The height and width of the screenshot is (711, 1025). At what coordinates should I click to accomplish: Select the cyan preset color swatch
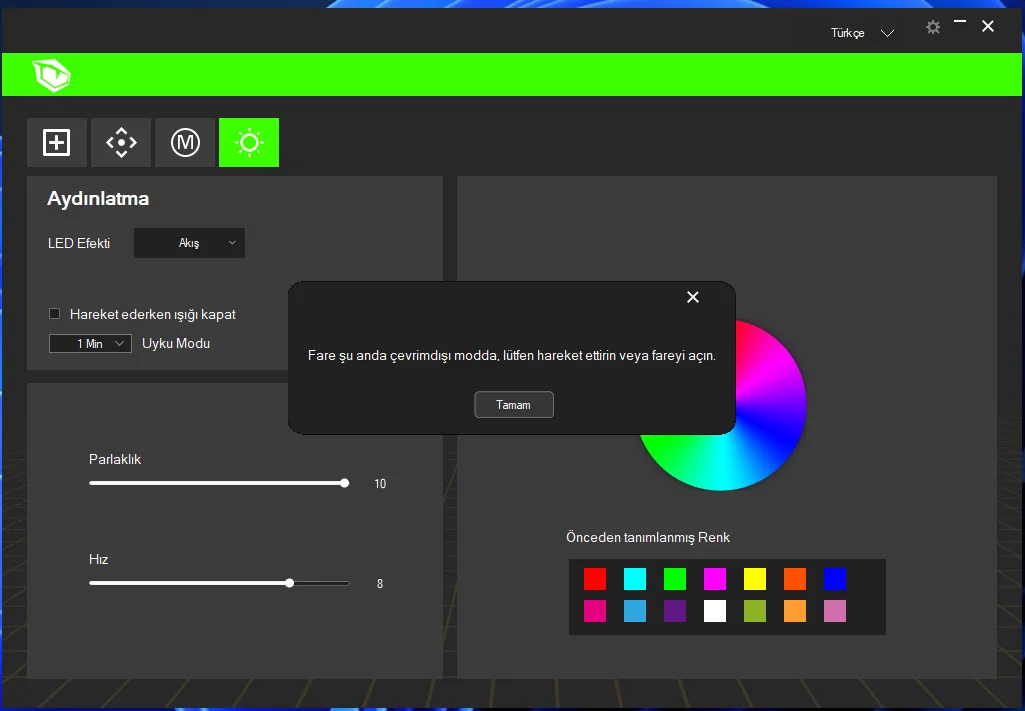(635, 579)
